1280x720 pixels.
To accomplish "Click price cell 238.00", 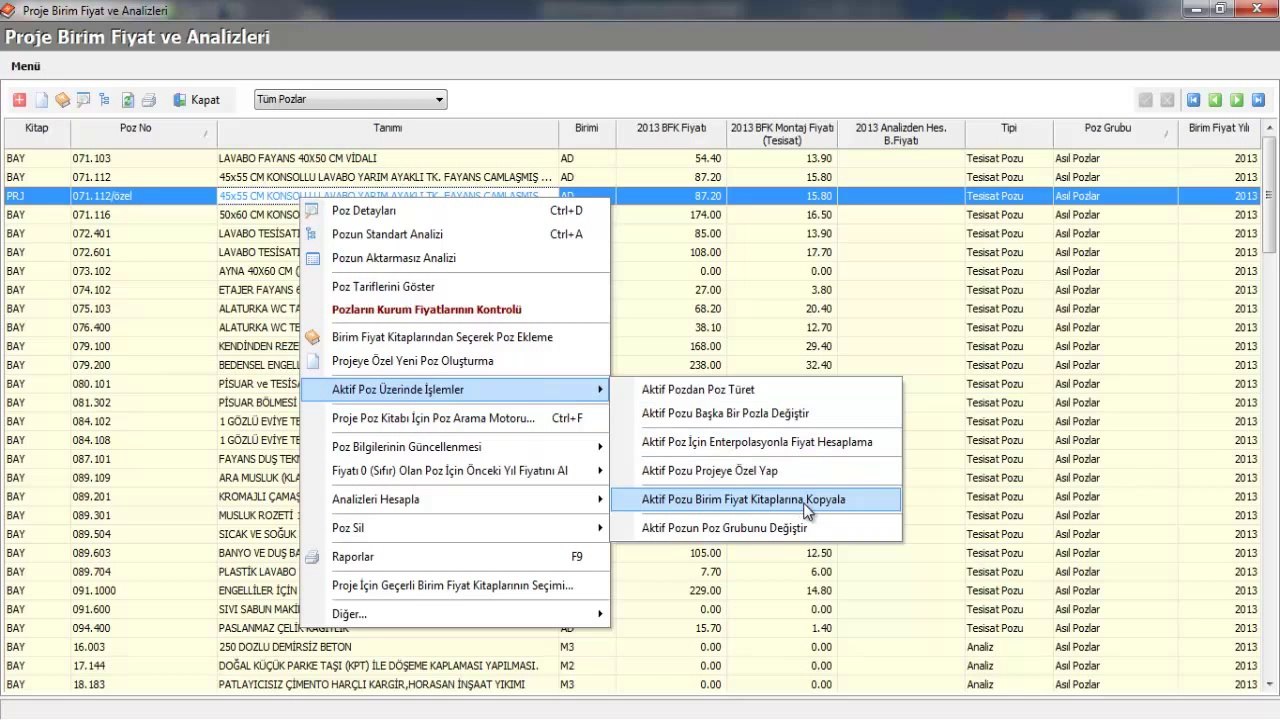I will point(671,365).
